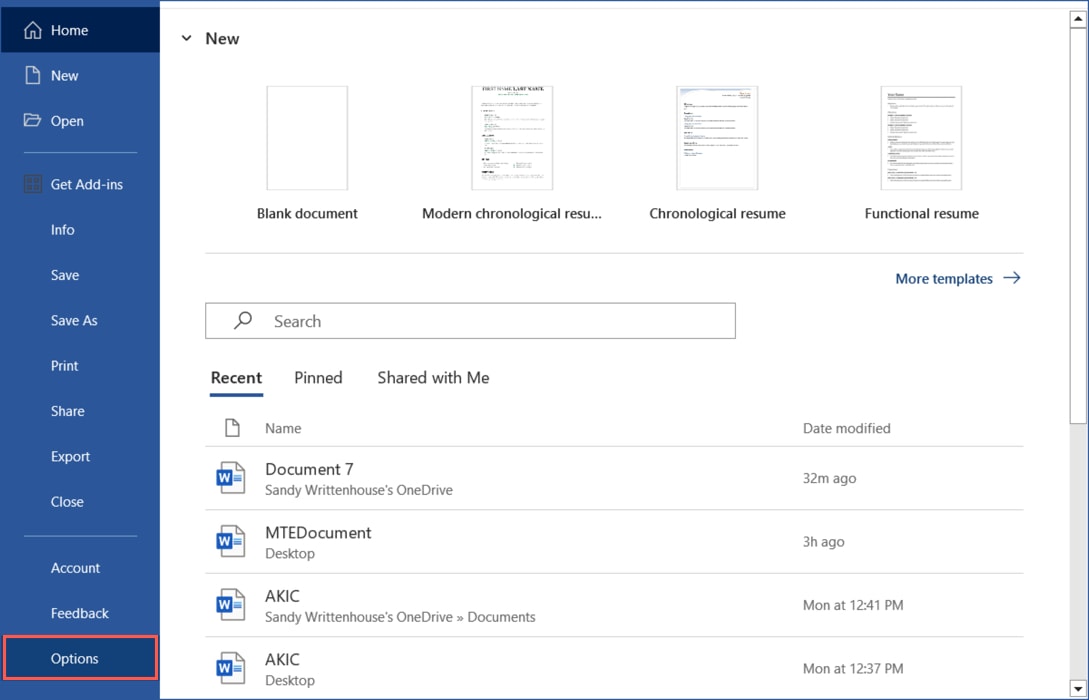Screen dimensions: 1089x700
Task: Click the Word icon beside Document 7
Action: (231, 477)
